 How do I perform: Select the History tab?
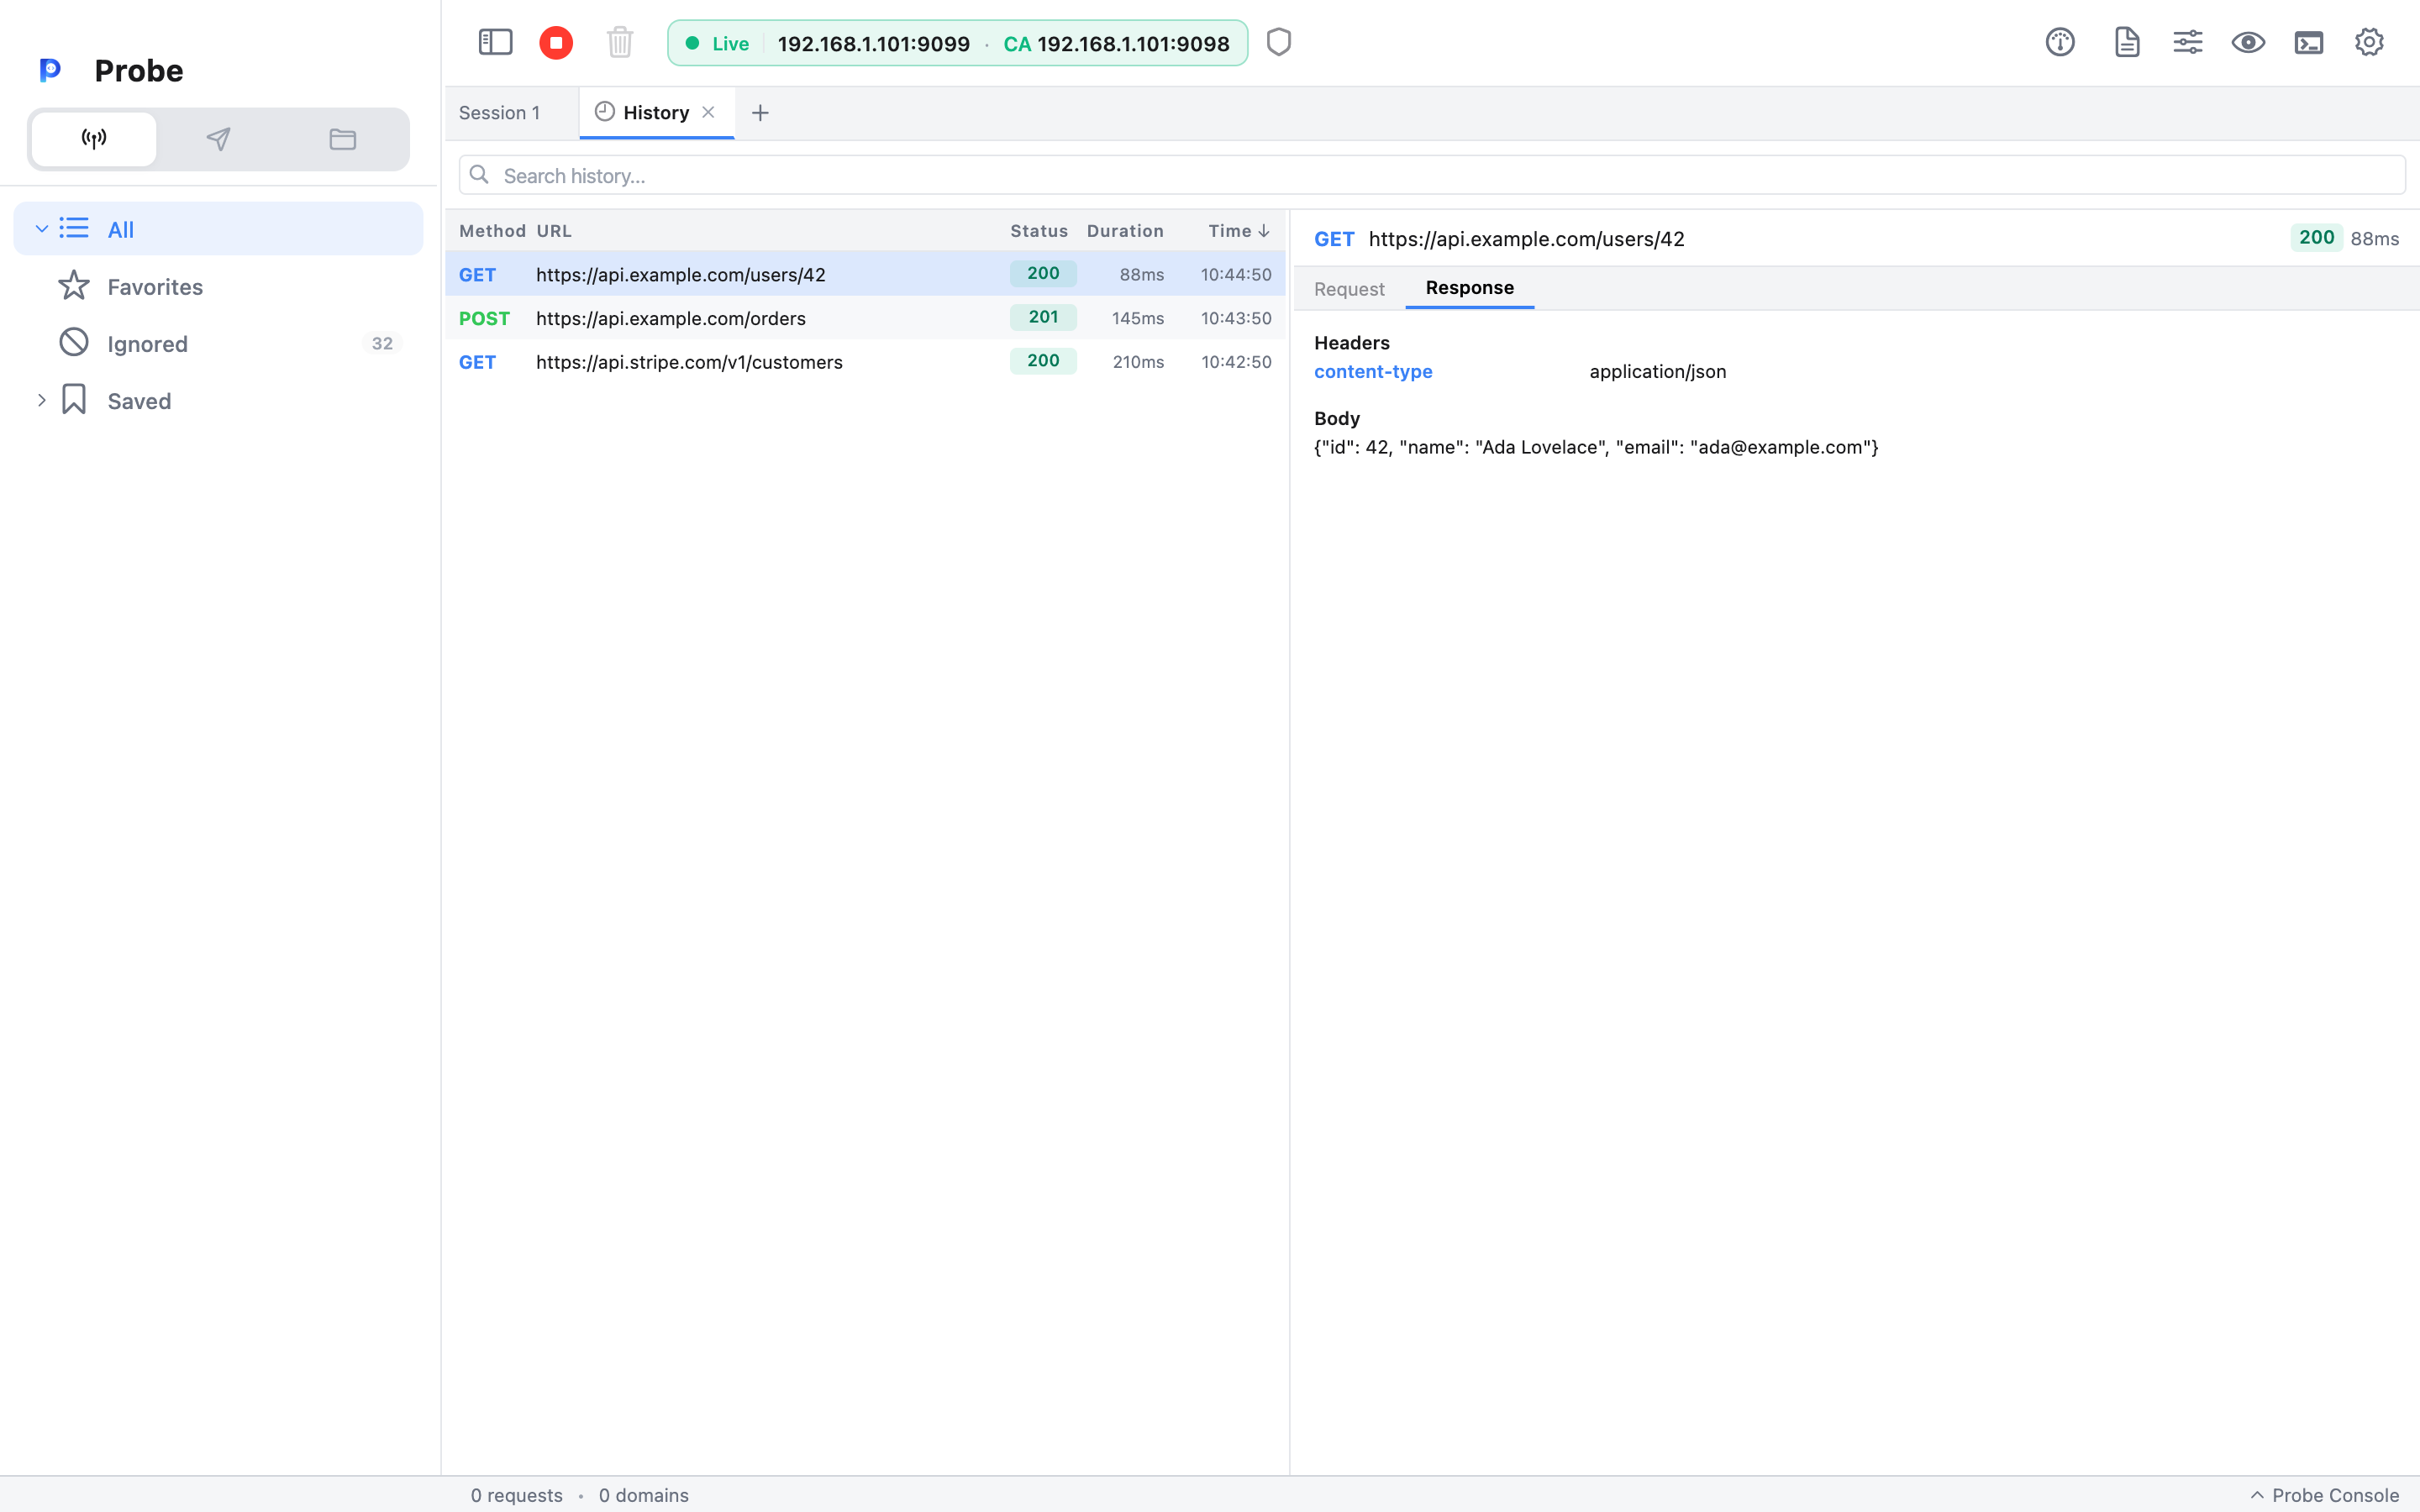655,113
